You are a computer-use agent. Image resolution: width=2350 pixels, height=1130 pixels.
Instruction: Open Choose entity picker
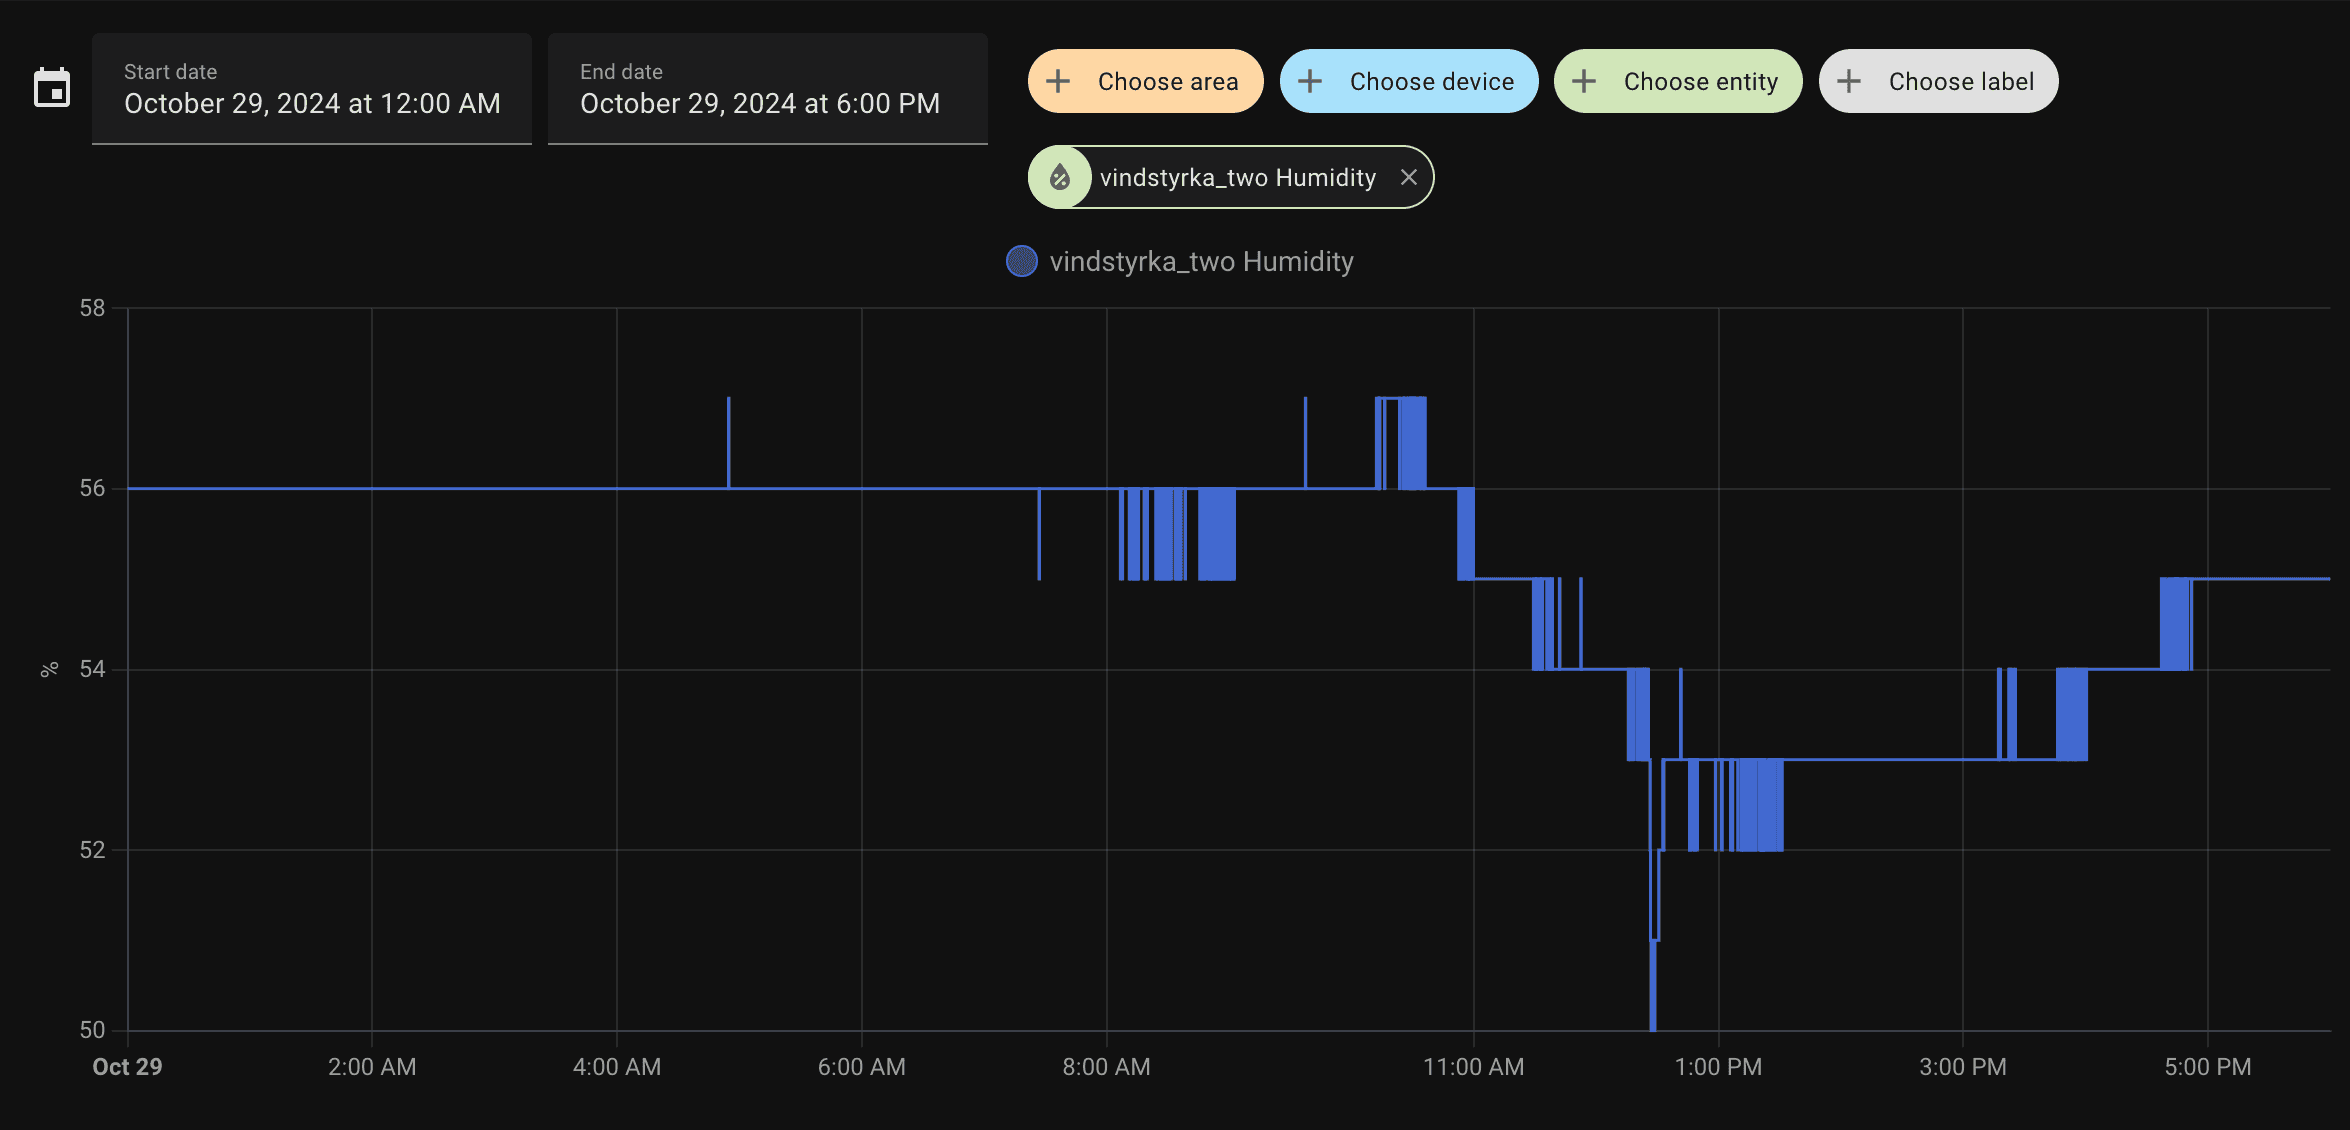tap(1700, 82)
